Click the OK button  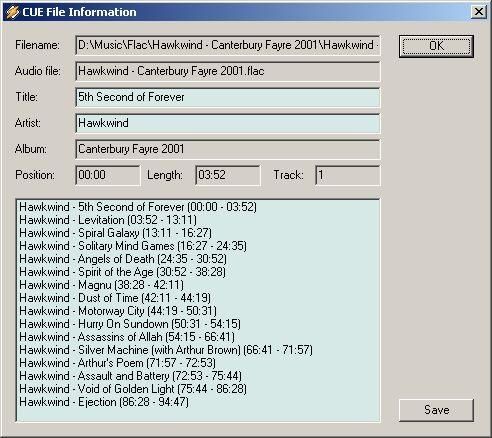[436, 46]
